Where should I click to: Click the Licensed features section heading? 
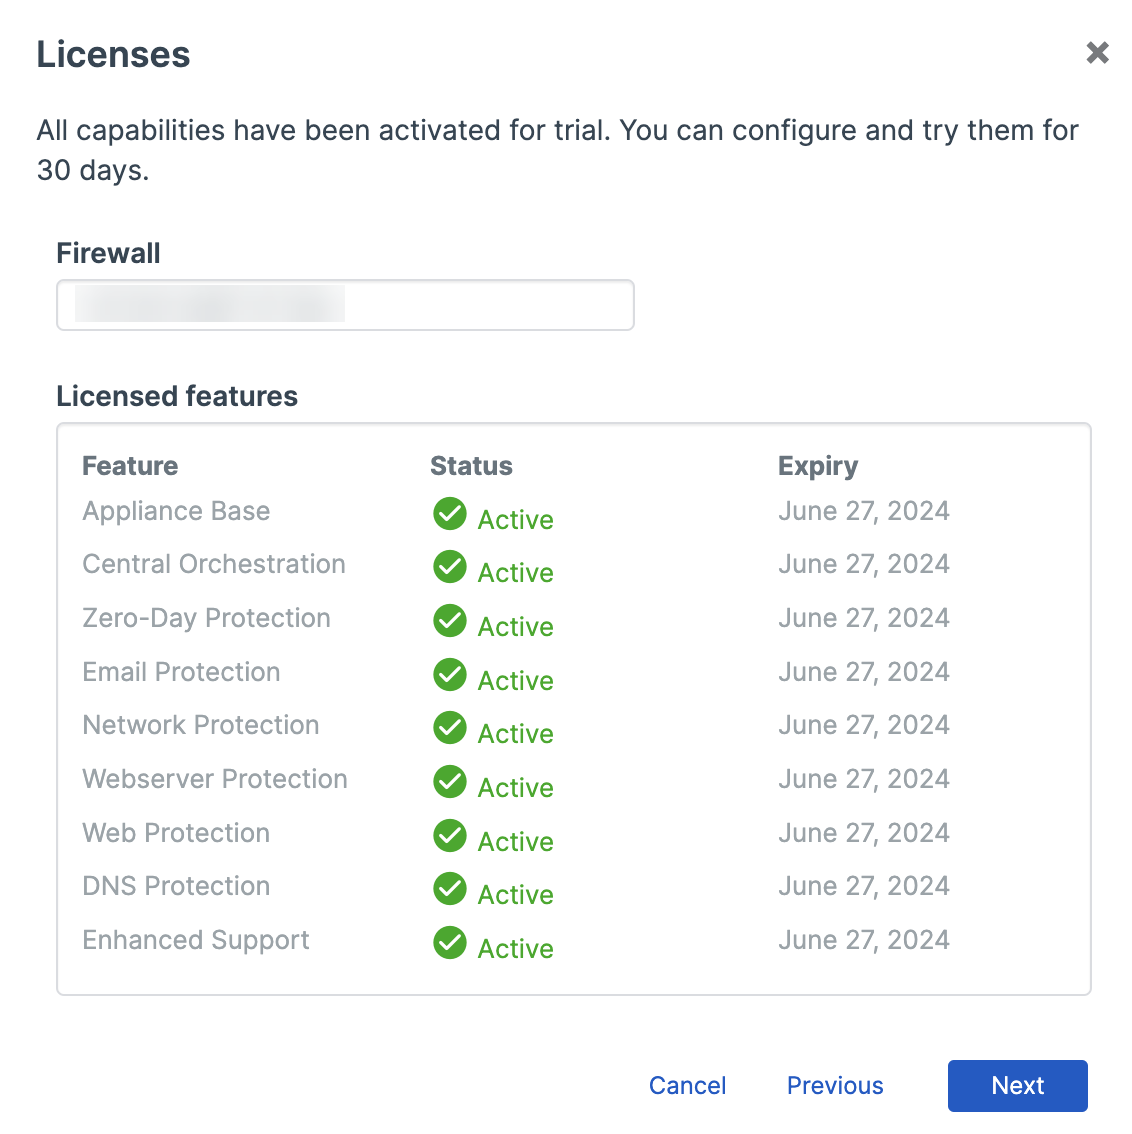177,396
